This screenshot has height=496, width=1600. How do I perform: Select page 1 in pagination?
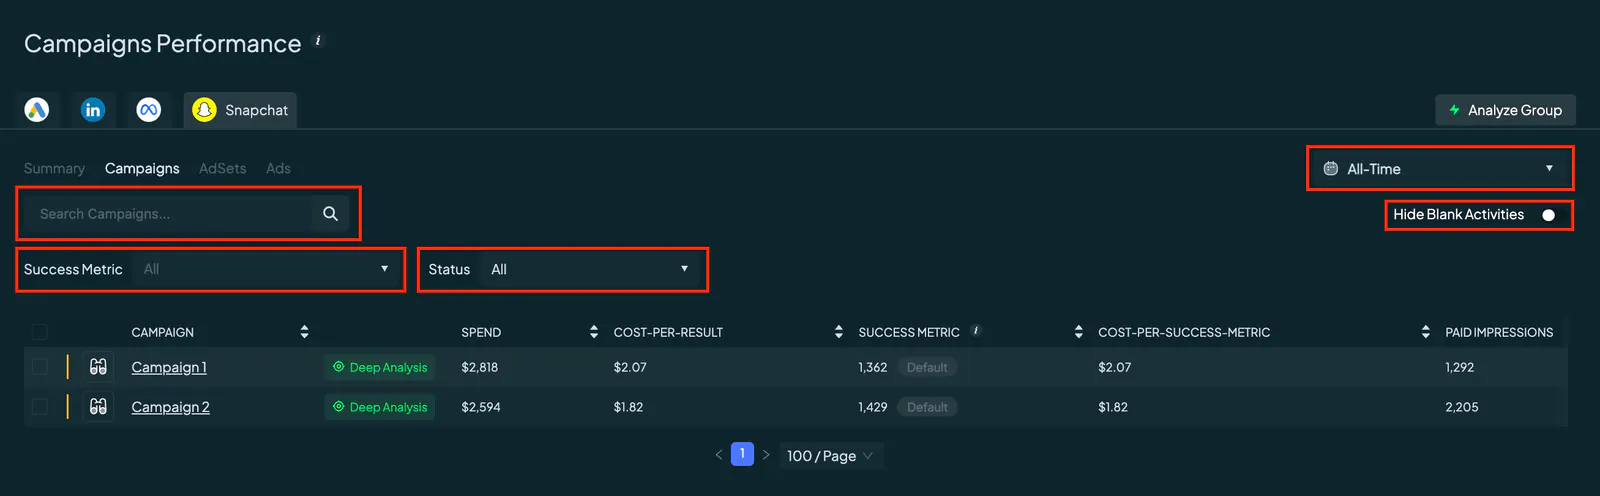742,454
